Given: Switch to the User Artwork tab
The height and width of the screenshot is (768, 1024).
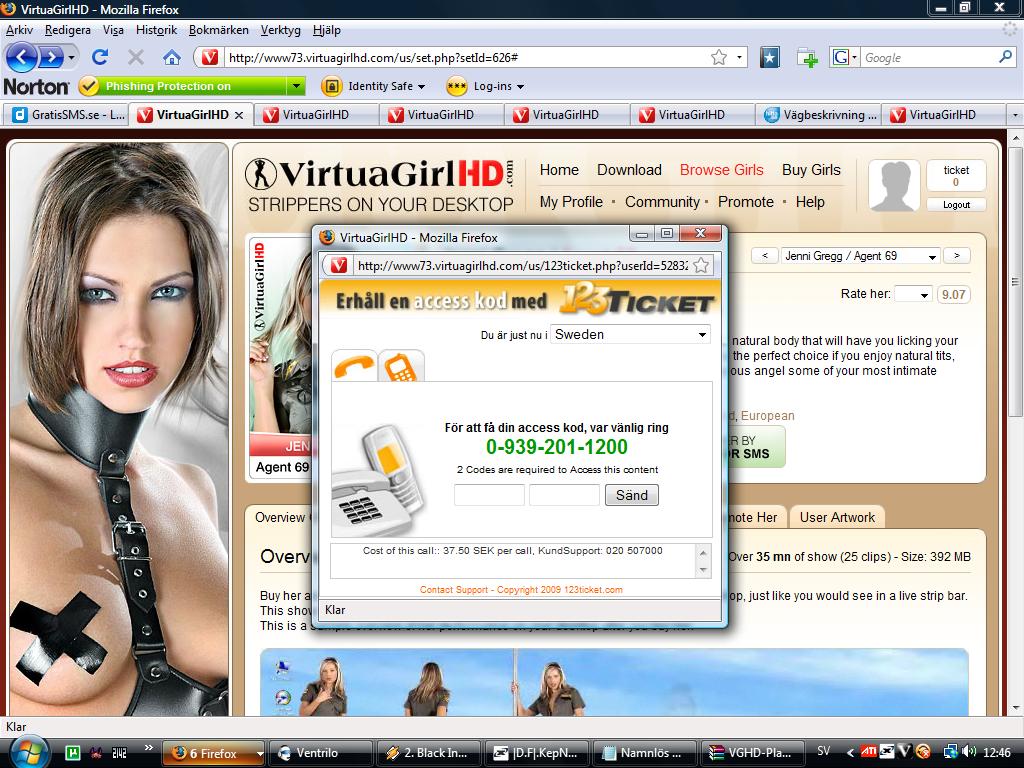Looking at the screenshot, I should click(837, 517).
